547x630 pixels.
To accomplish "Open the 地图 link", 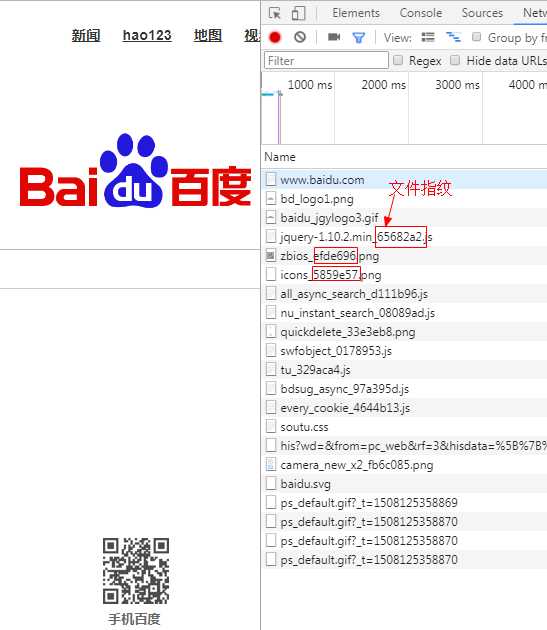I will coord(208,35).
